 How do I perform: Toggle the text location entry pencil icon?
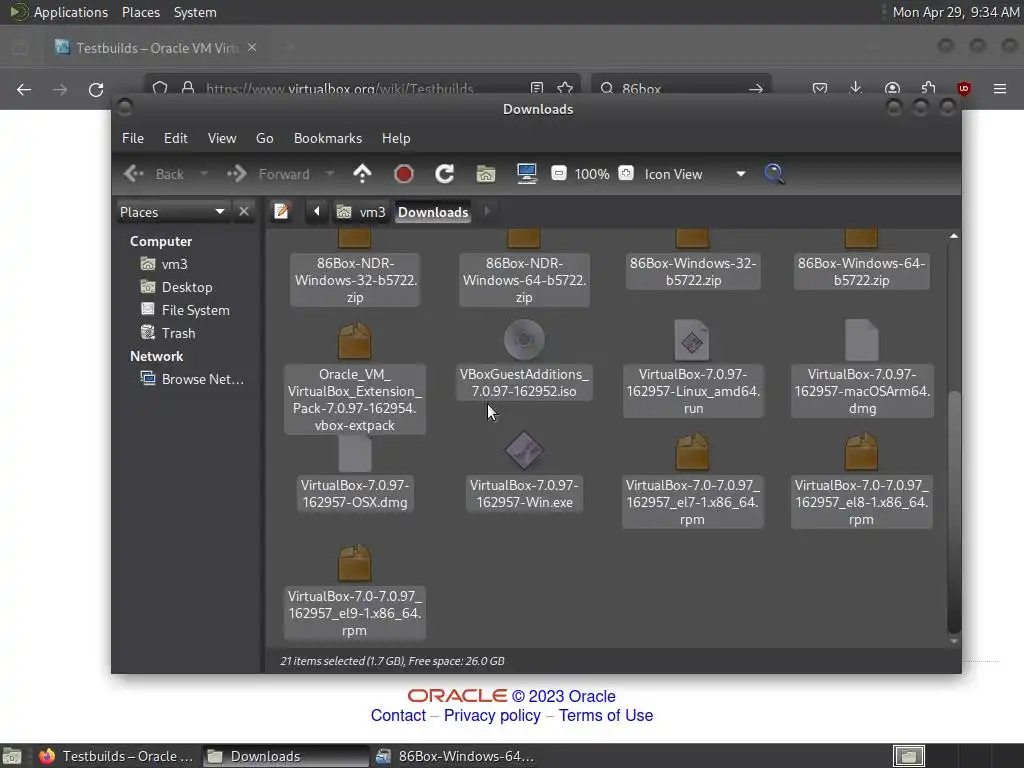coord(281,212)
